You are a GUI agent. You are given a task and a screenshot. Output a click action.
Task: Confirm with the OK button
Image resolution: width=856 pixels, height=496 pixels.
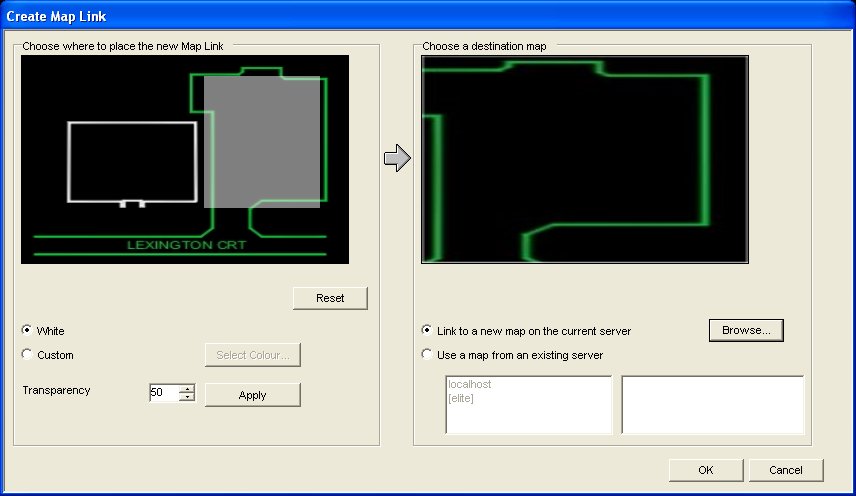pos(706,470)
